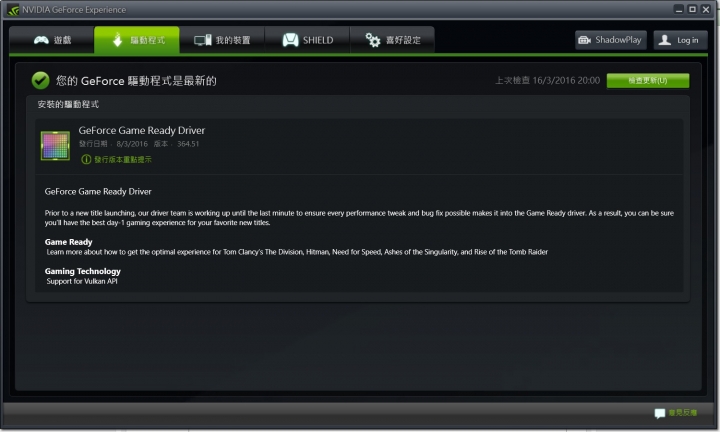Click the green checkmark status icon
The height and width of the screenshot is (432, 720).
tap(40, 80)
